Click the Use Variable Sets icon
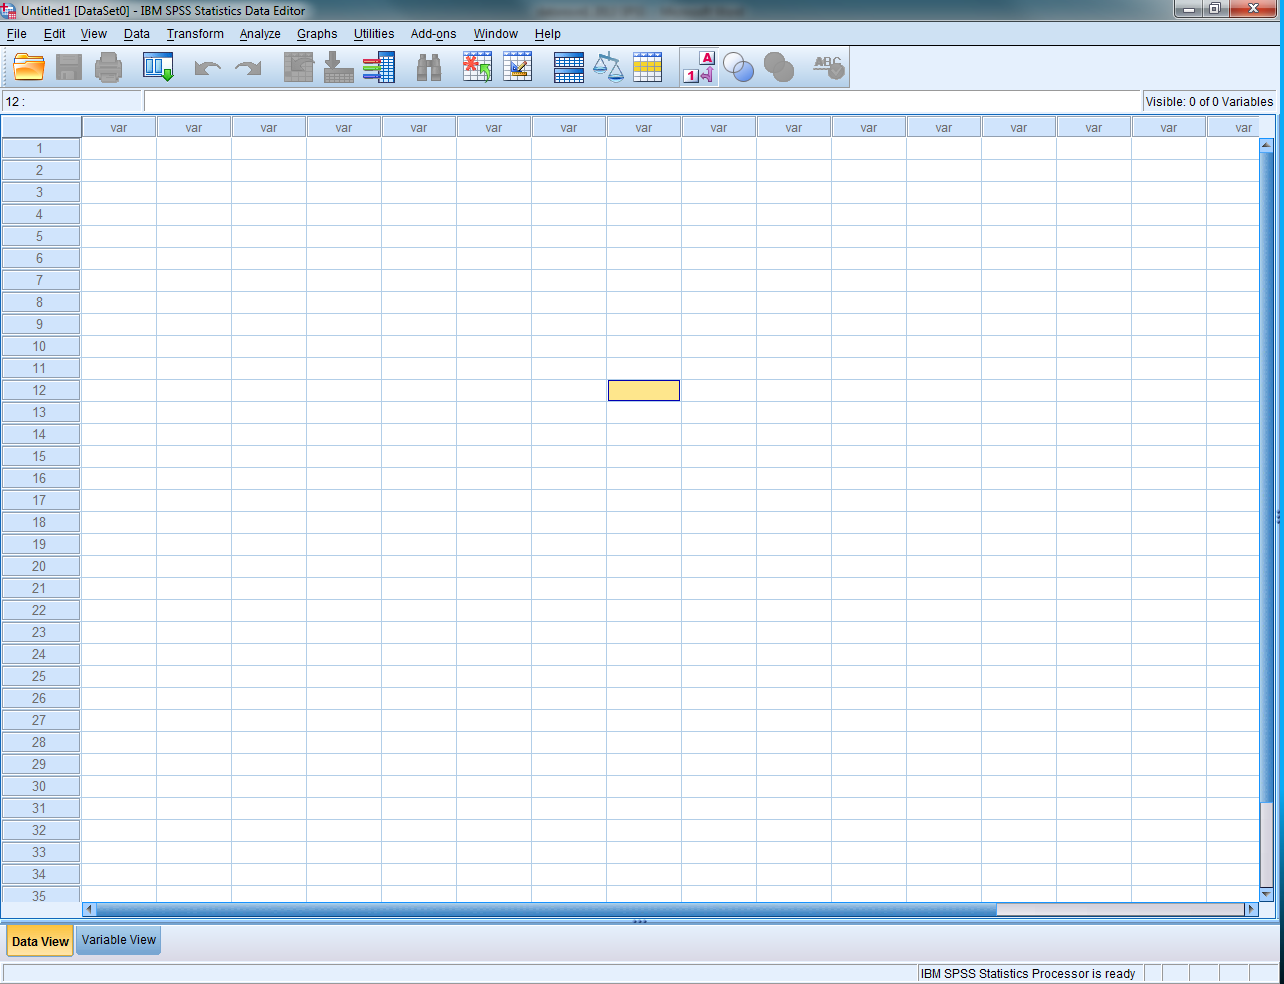This screenshot has width=1284, height=984. 739,68
